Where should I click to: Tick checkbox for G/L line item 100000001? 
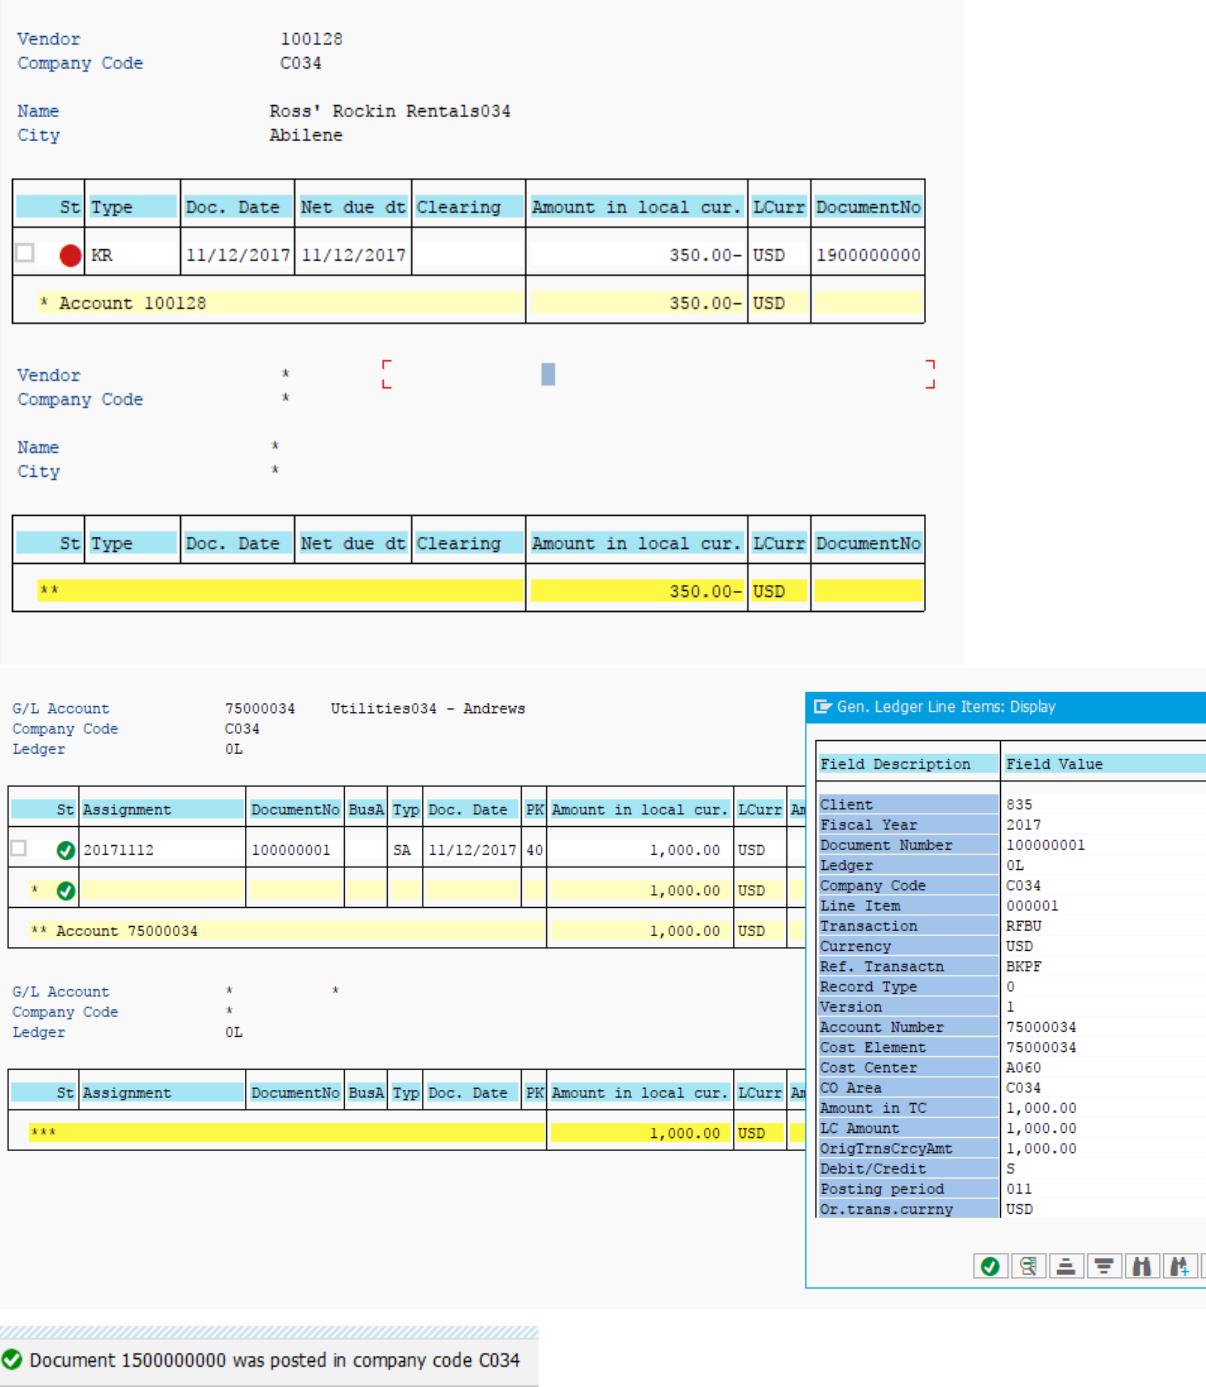point(18,849)
